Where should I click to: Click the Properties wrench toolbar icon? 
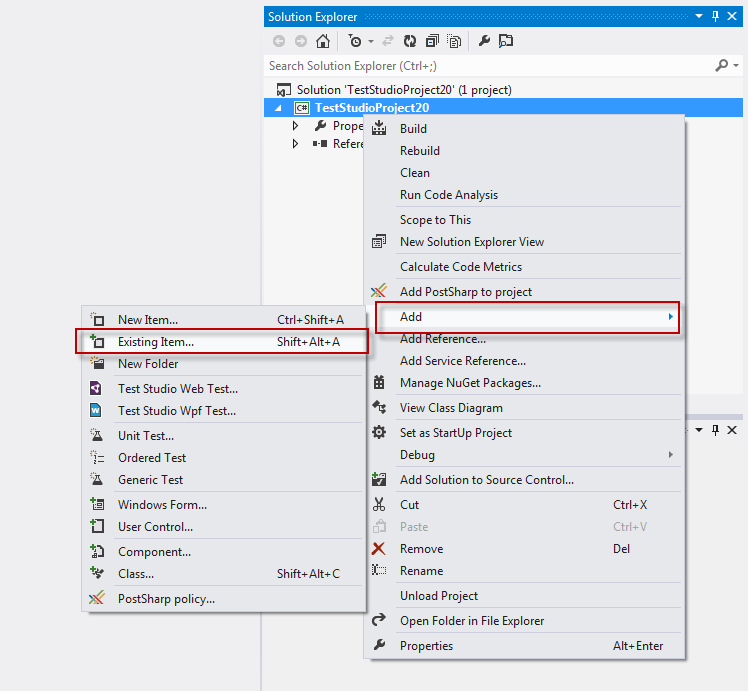click(x=484, y=41)
